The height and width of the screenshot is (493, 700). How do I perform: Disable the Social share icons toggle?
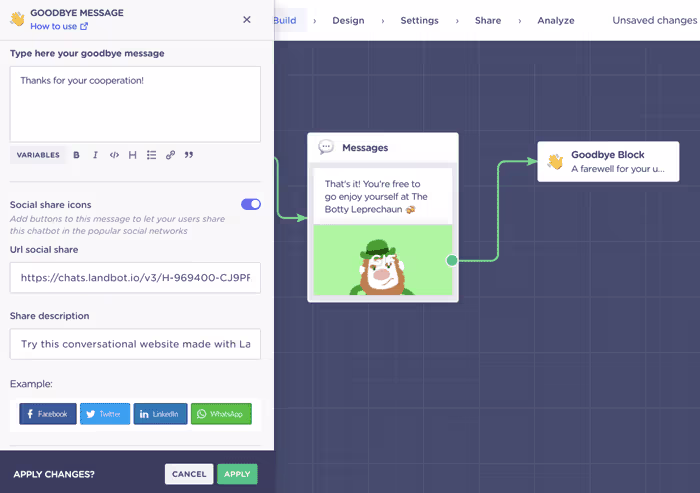point(251,204)
